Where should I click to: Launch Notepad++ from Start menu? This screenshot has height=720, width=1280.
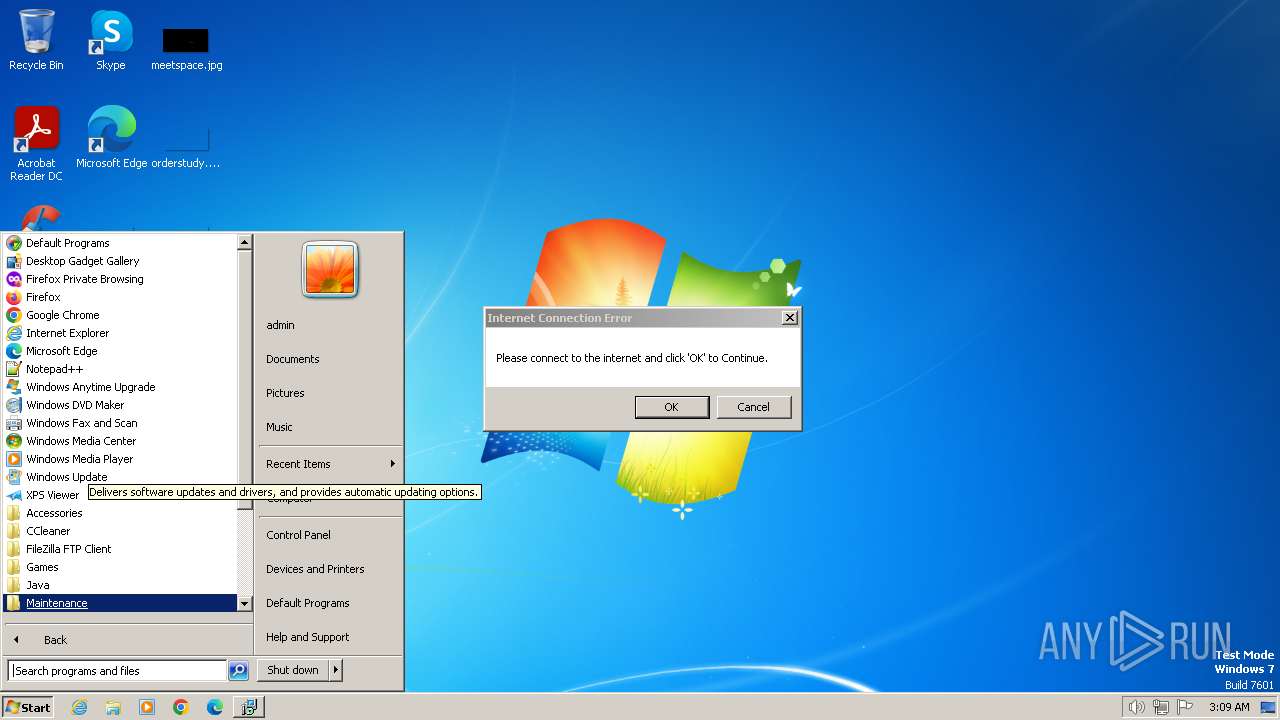click(x=120, y=369)
